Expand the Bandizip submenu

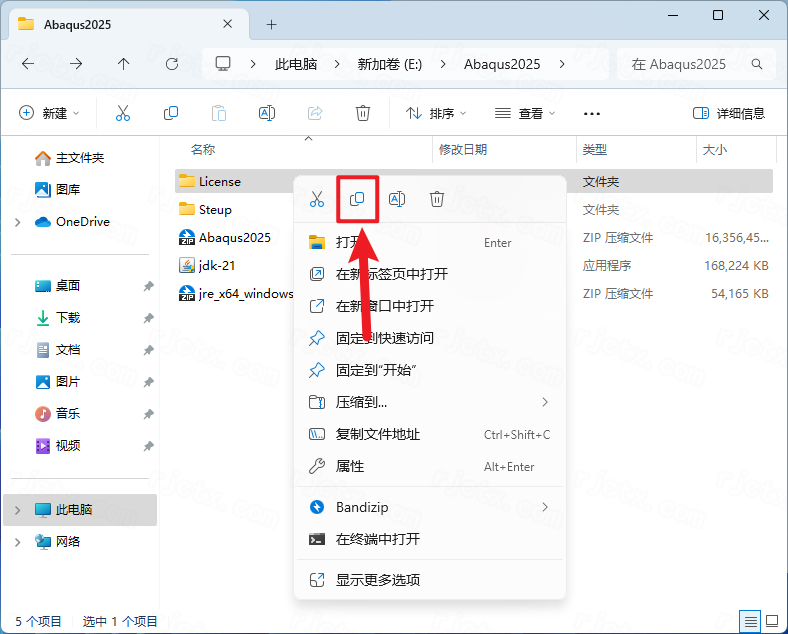click(x=430, y=507)
